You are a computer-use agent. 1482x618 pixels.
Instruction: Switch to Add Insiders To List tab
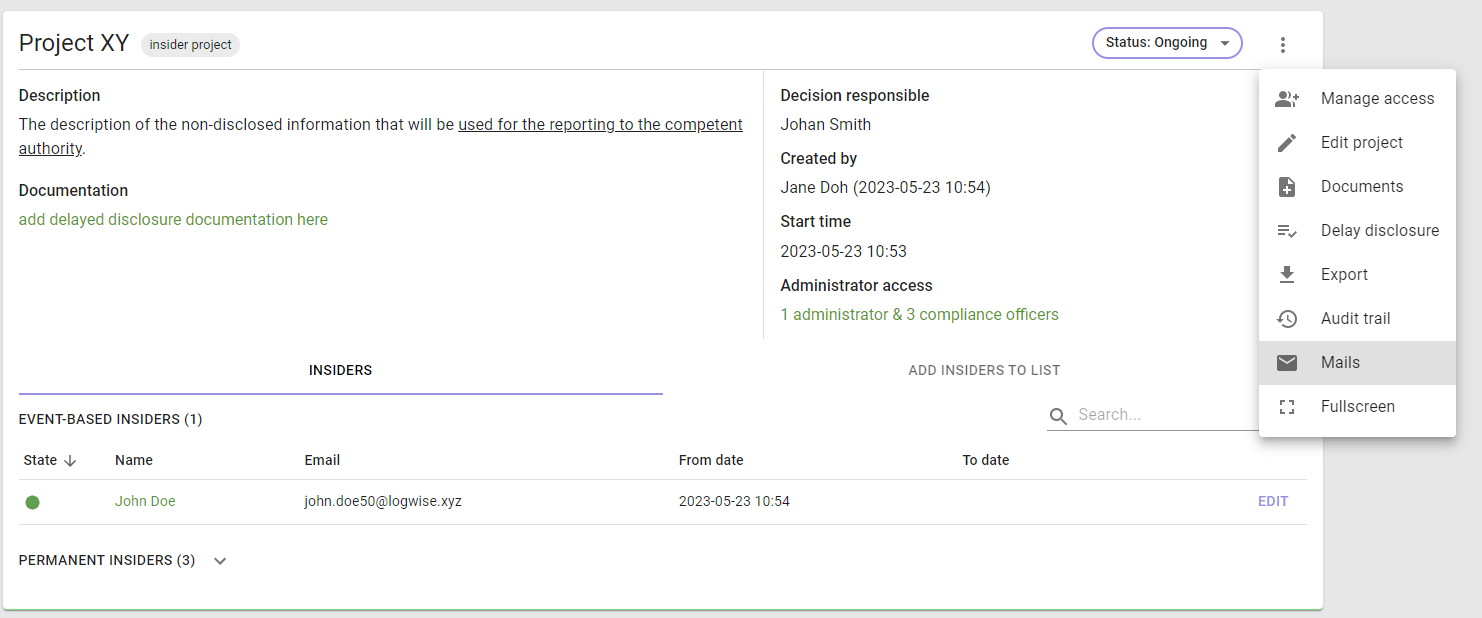click(984, 370)
